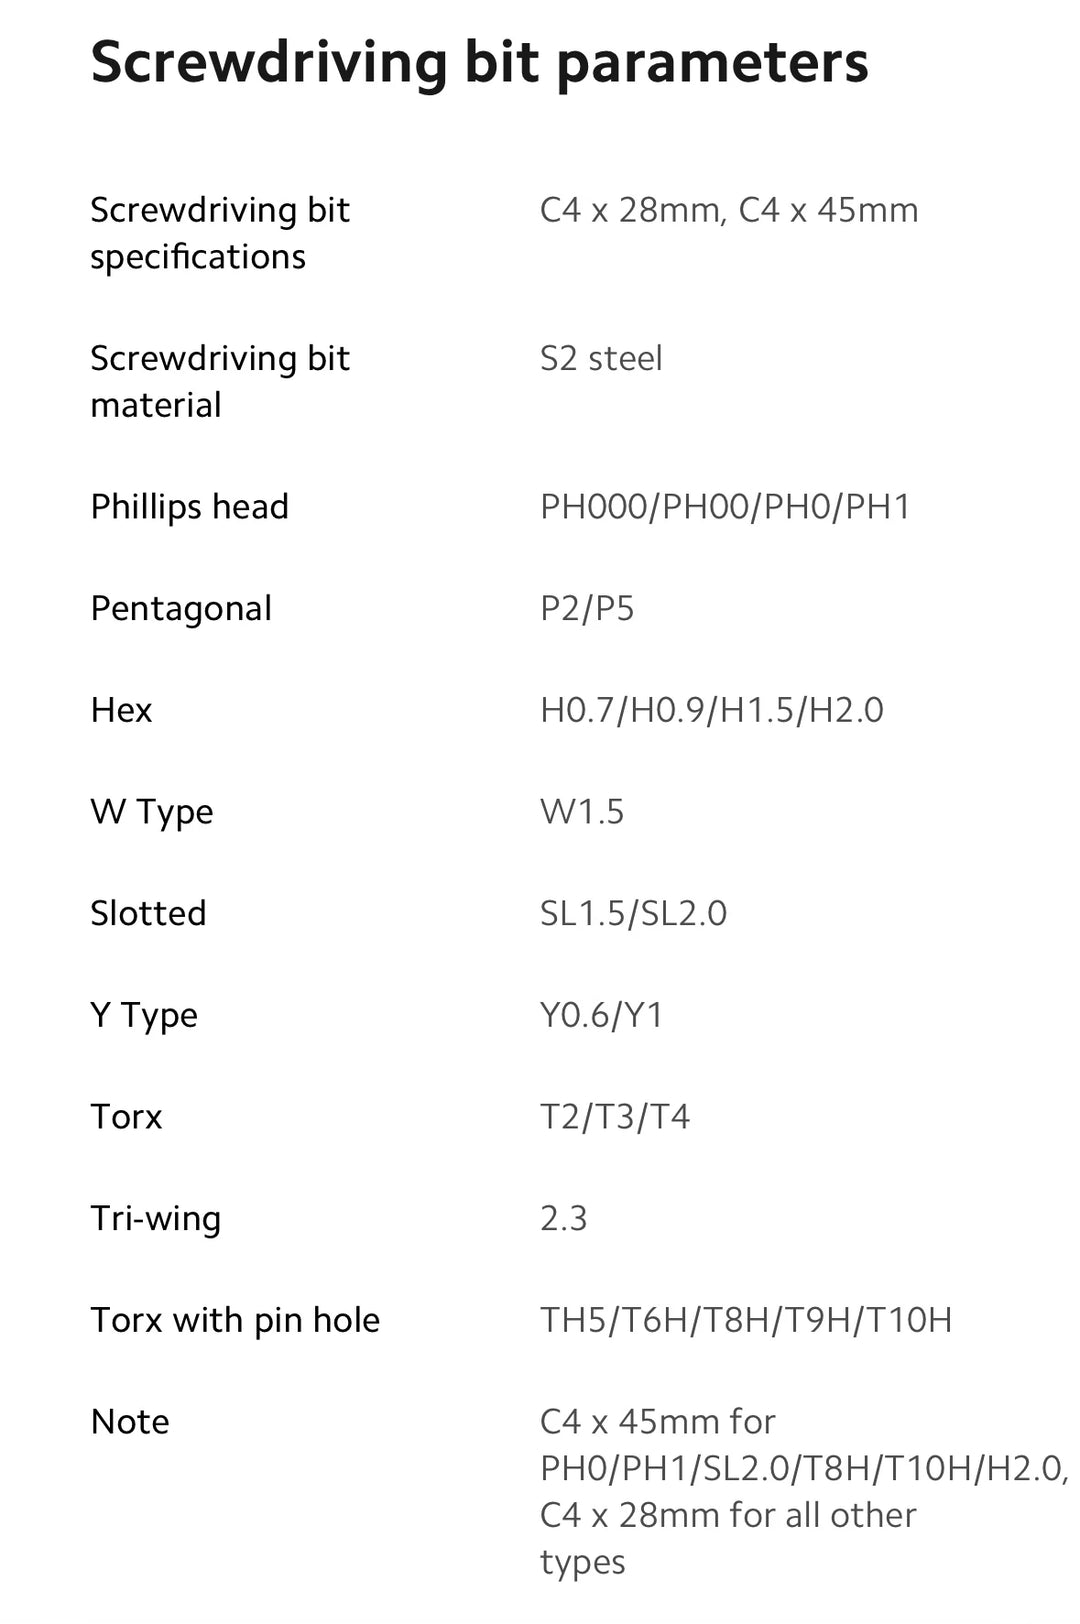Click the Screwdriving bit specifications label
Viewport: 1080px width, 1624px height.
pyautogui.click(x=220, y=233)
